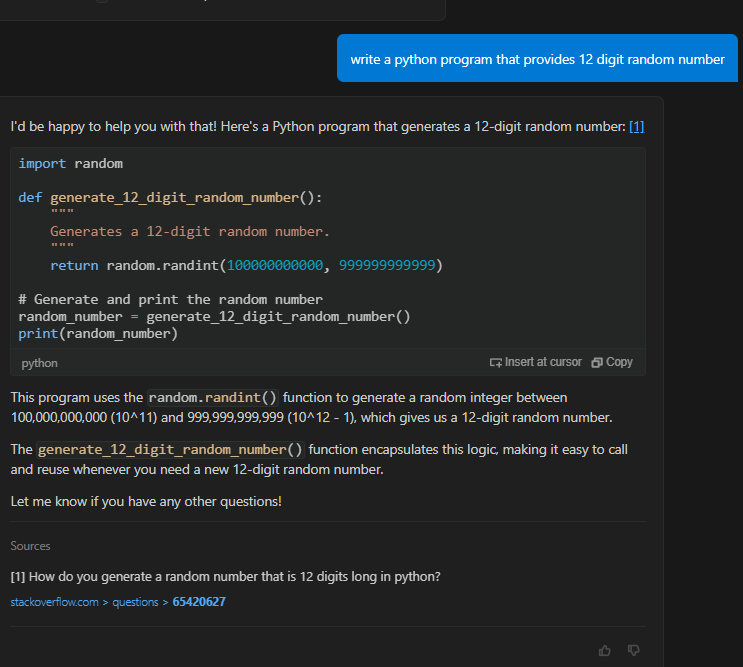The height and width of the screenshot is (667, 743).
Task: Click the thumbs down feedback icon
Action: coord(634,650)
